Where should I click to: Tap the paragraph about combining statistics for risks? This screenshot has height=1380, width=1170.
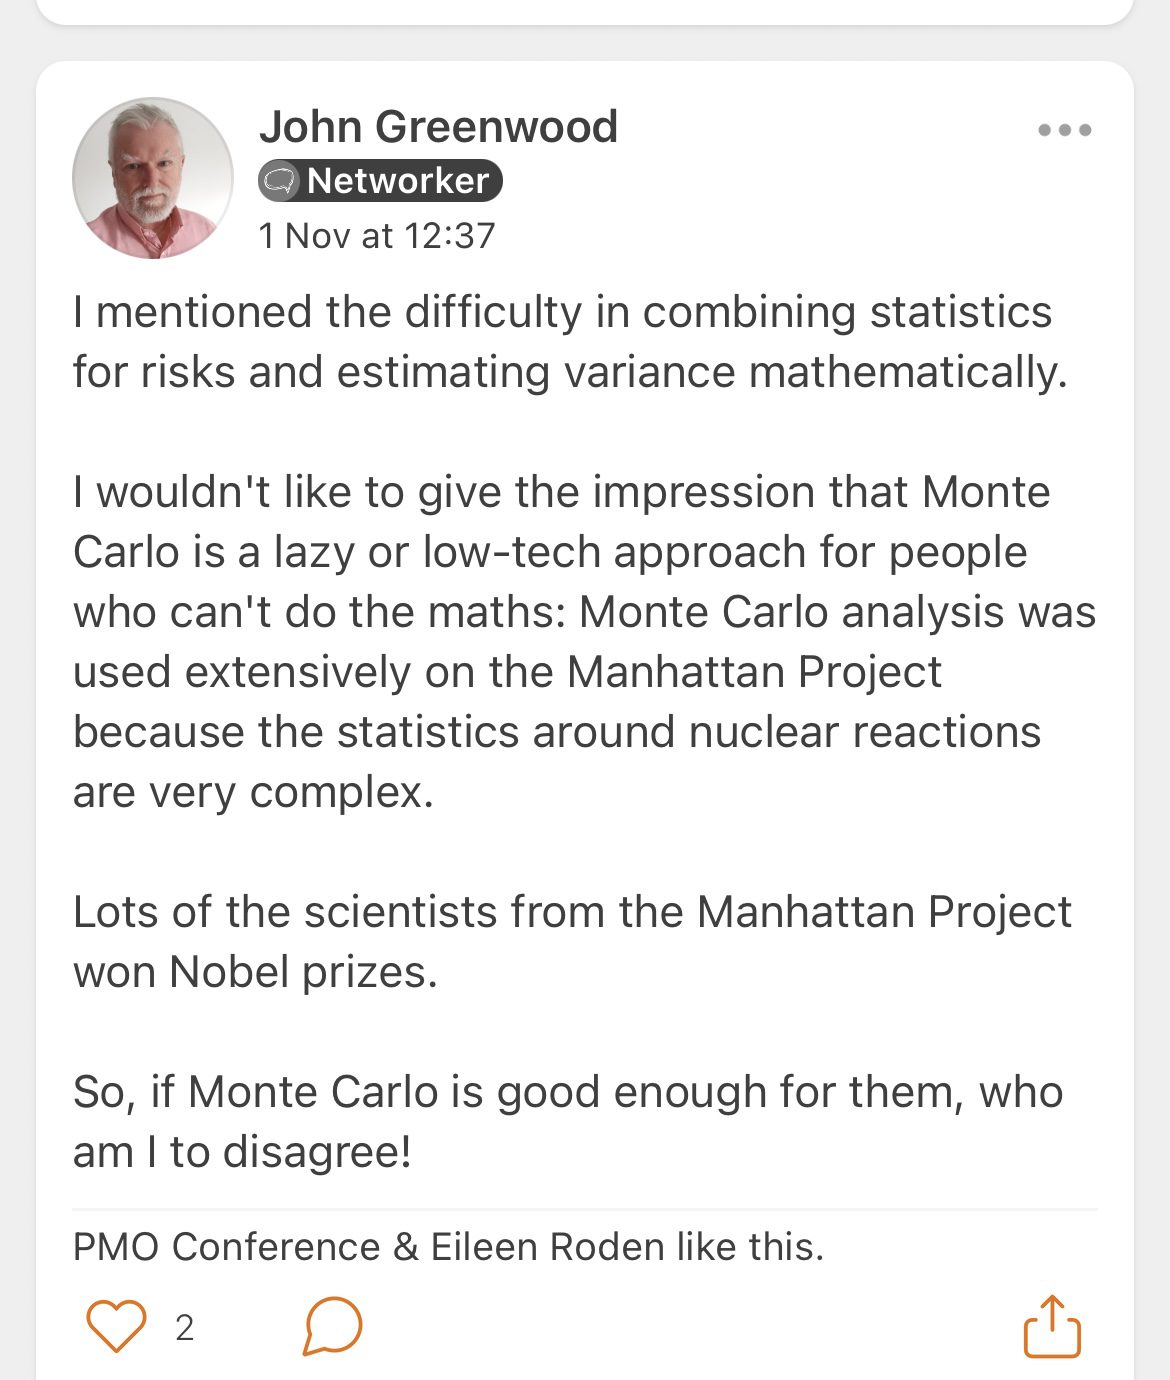tap(570, 342)
